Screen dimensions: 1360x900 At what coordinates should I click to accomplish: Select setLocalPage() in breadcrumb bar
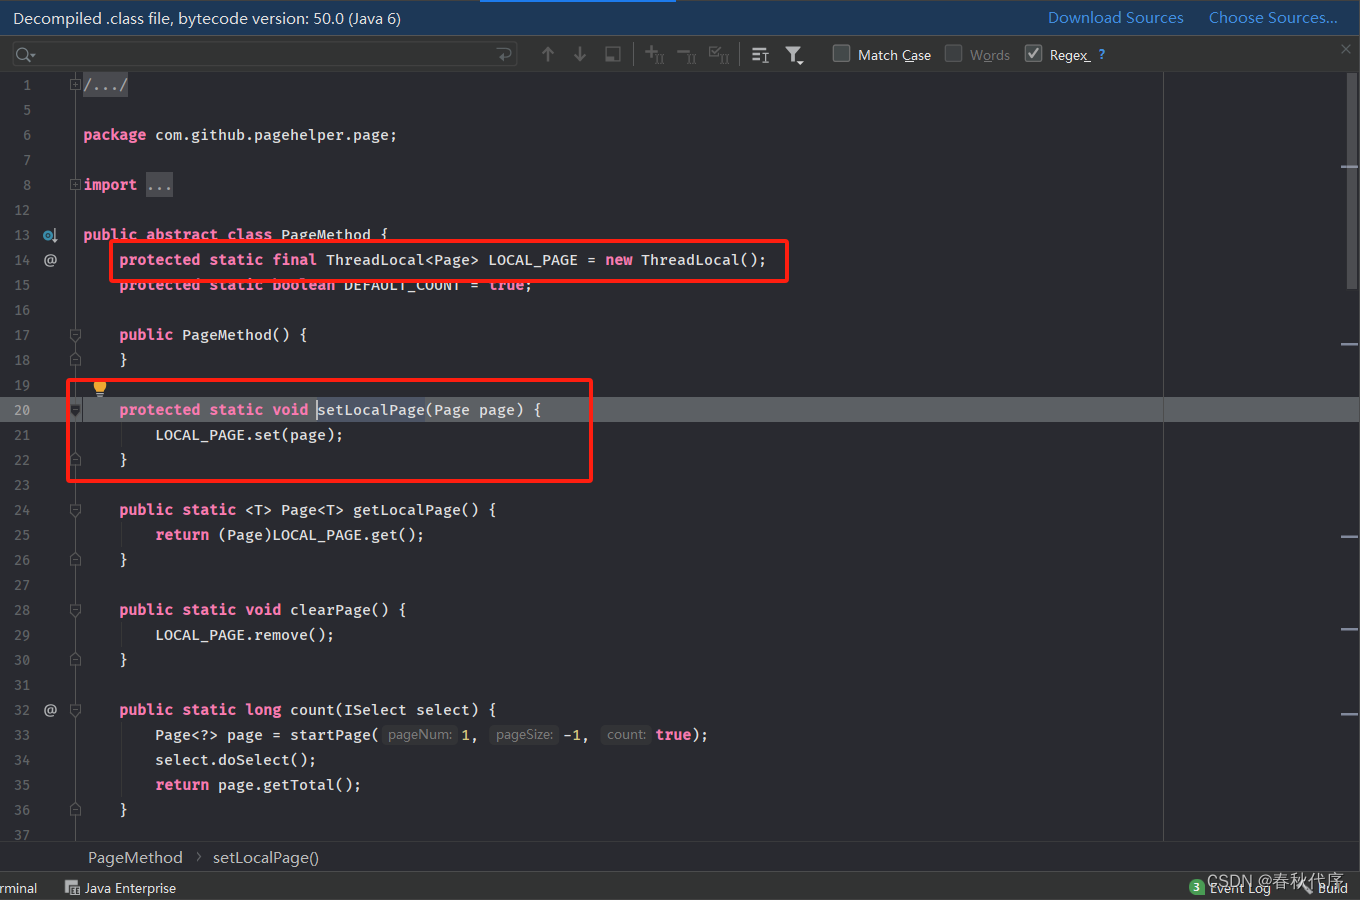(266, 858)
